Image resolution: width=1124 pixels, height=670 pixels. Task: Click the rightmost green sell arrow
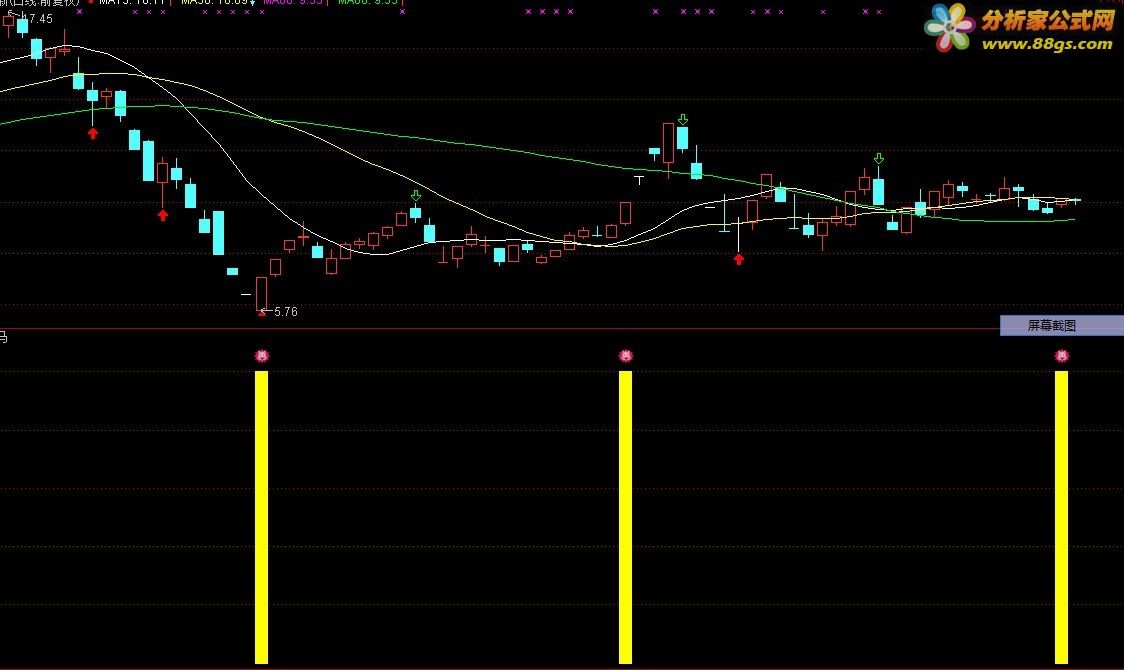click(879, 158)
